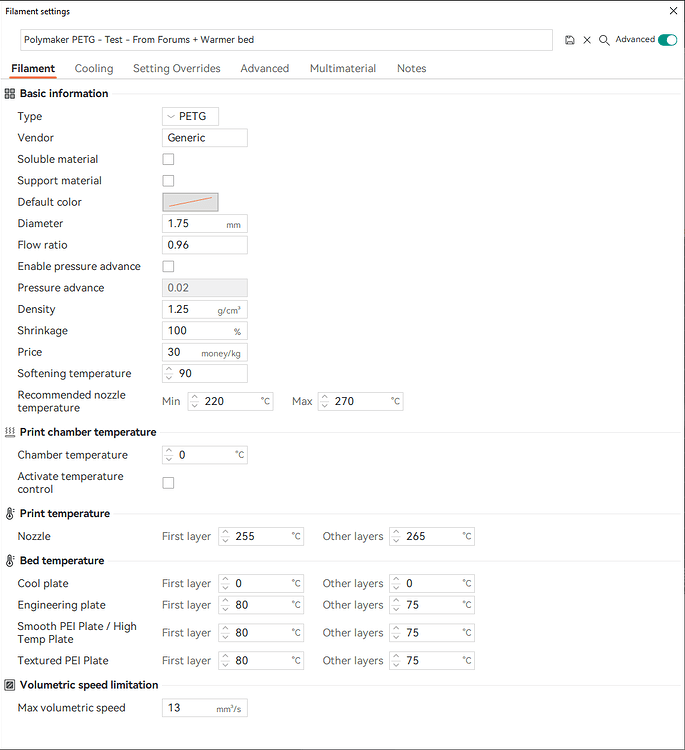685x750 pixels.
Task: Click Engineering plate First layer stepper arrows
Action: pyautogui.click(x=225, y=605)
